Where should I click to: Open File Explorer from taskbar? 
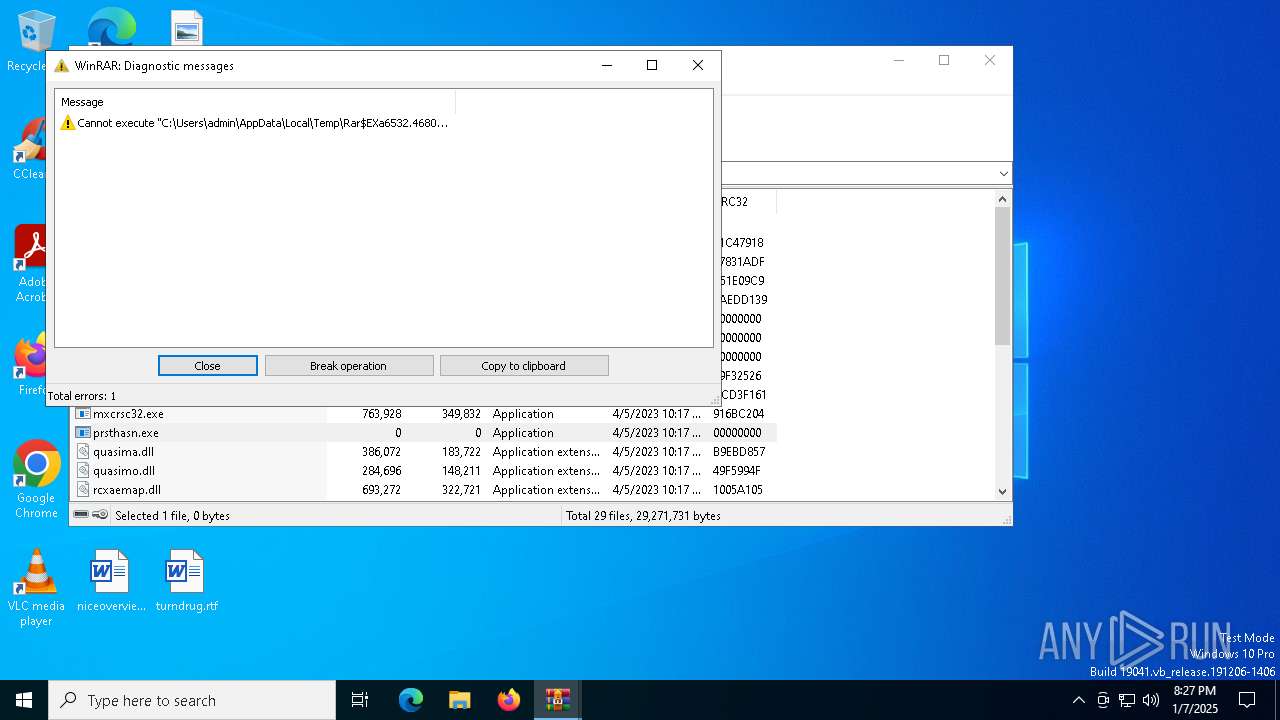(x=459, y=700)
